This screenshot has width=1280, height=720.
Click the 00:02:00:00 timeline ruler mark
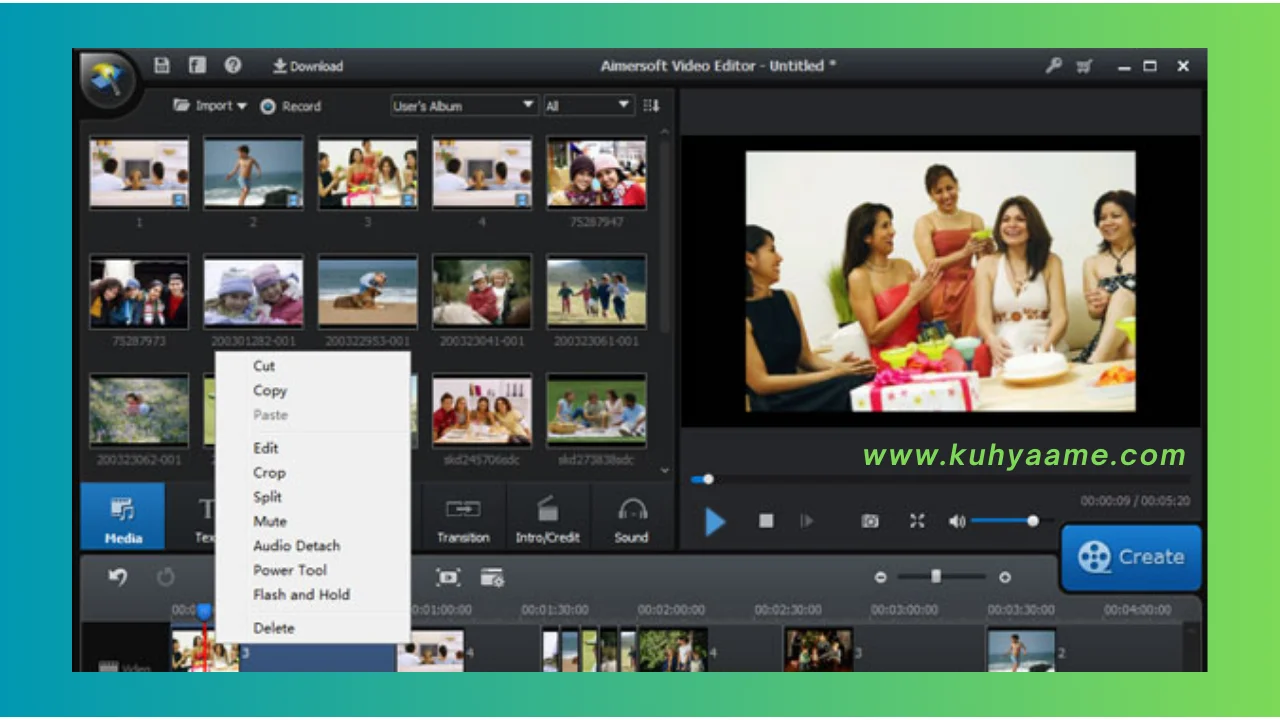pyautogui.click(x=672, y=609)
